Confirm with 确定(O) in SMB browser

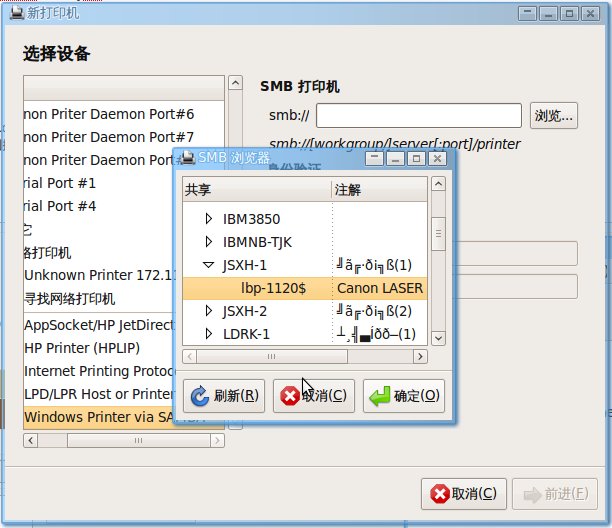tap(404, 396)
